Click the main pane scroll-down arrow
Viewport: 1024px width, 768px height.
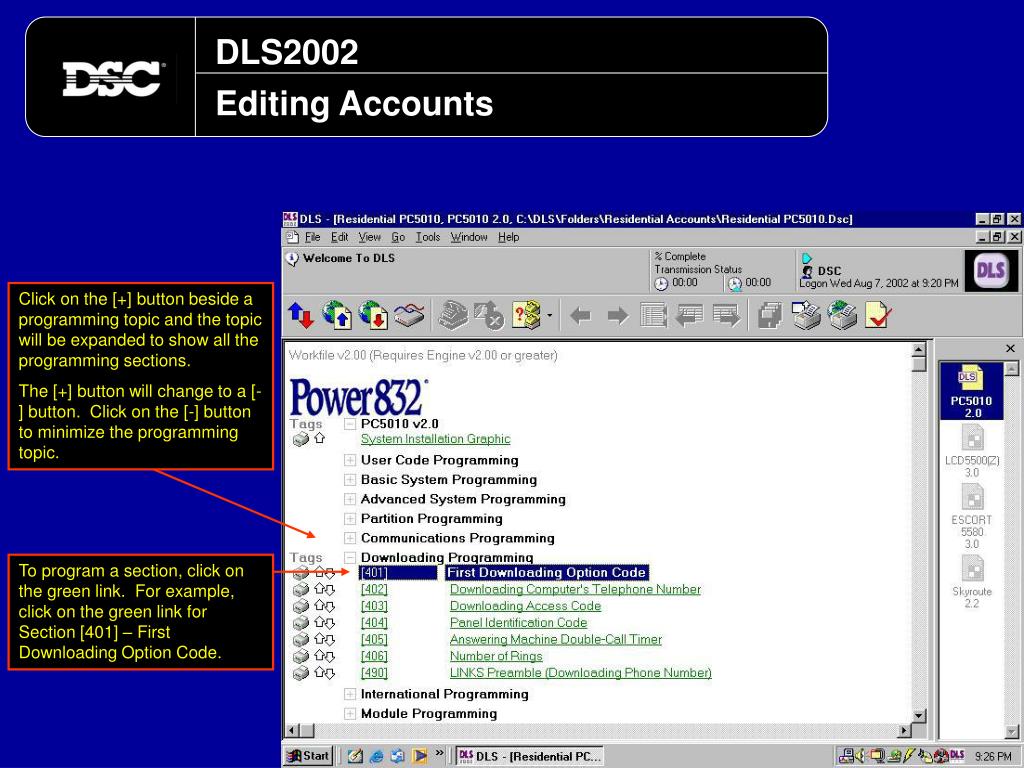coord(919,716)
